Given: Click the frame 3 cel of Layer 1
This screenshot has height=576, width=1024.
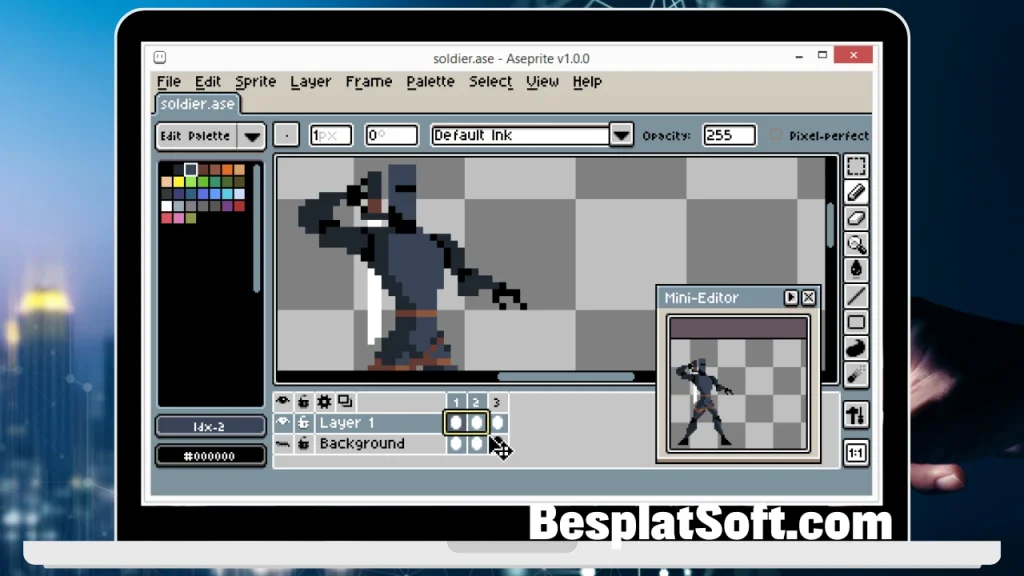Looking at the screenshot, I should (x=497, y=422).
